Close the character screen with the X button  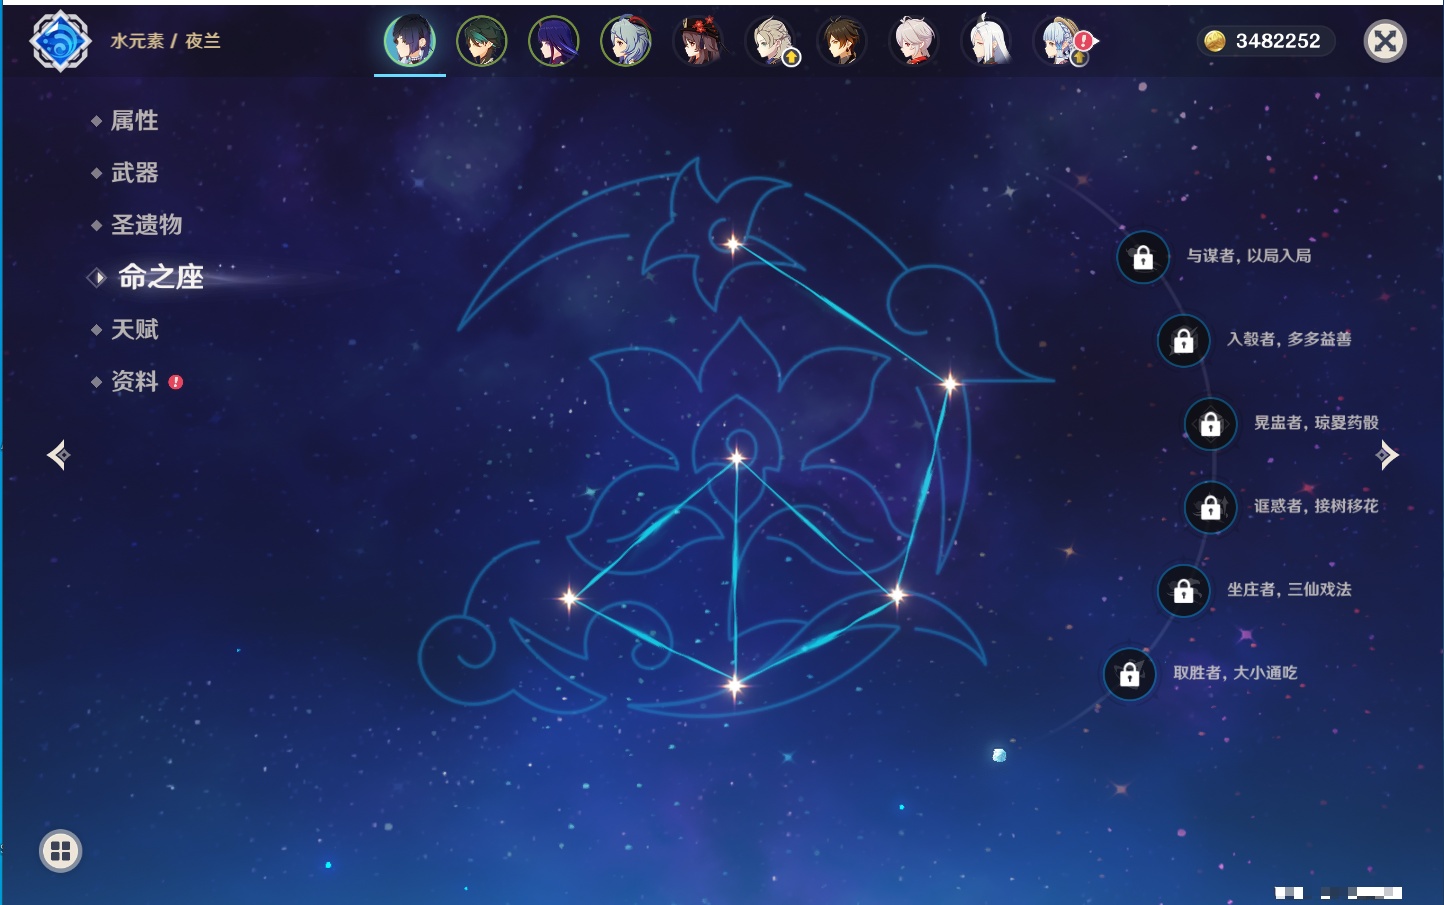(1385, 41)
